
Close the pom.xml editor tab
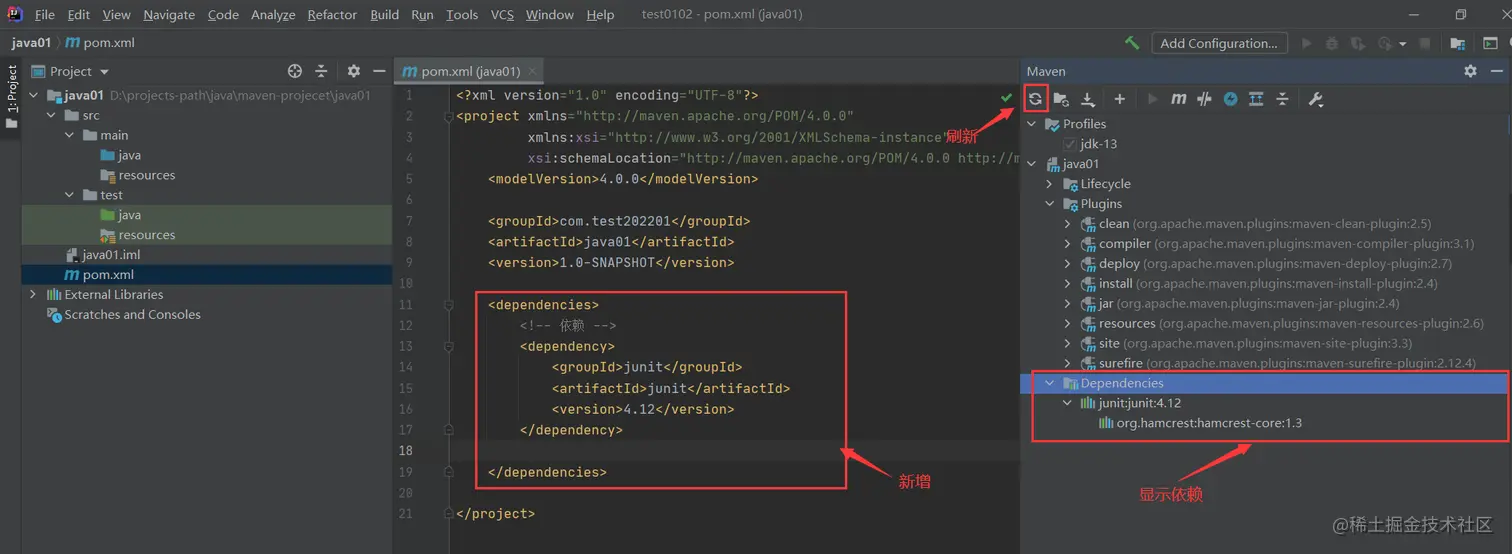click(533, 71)
